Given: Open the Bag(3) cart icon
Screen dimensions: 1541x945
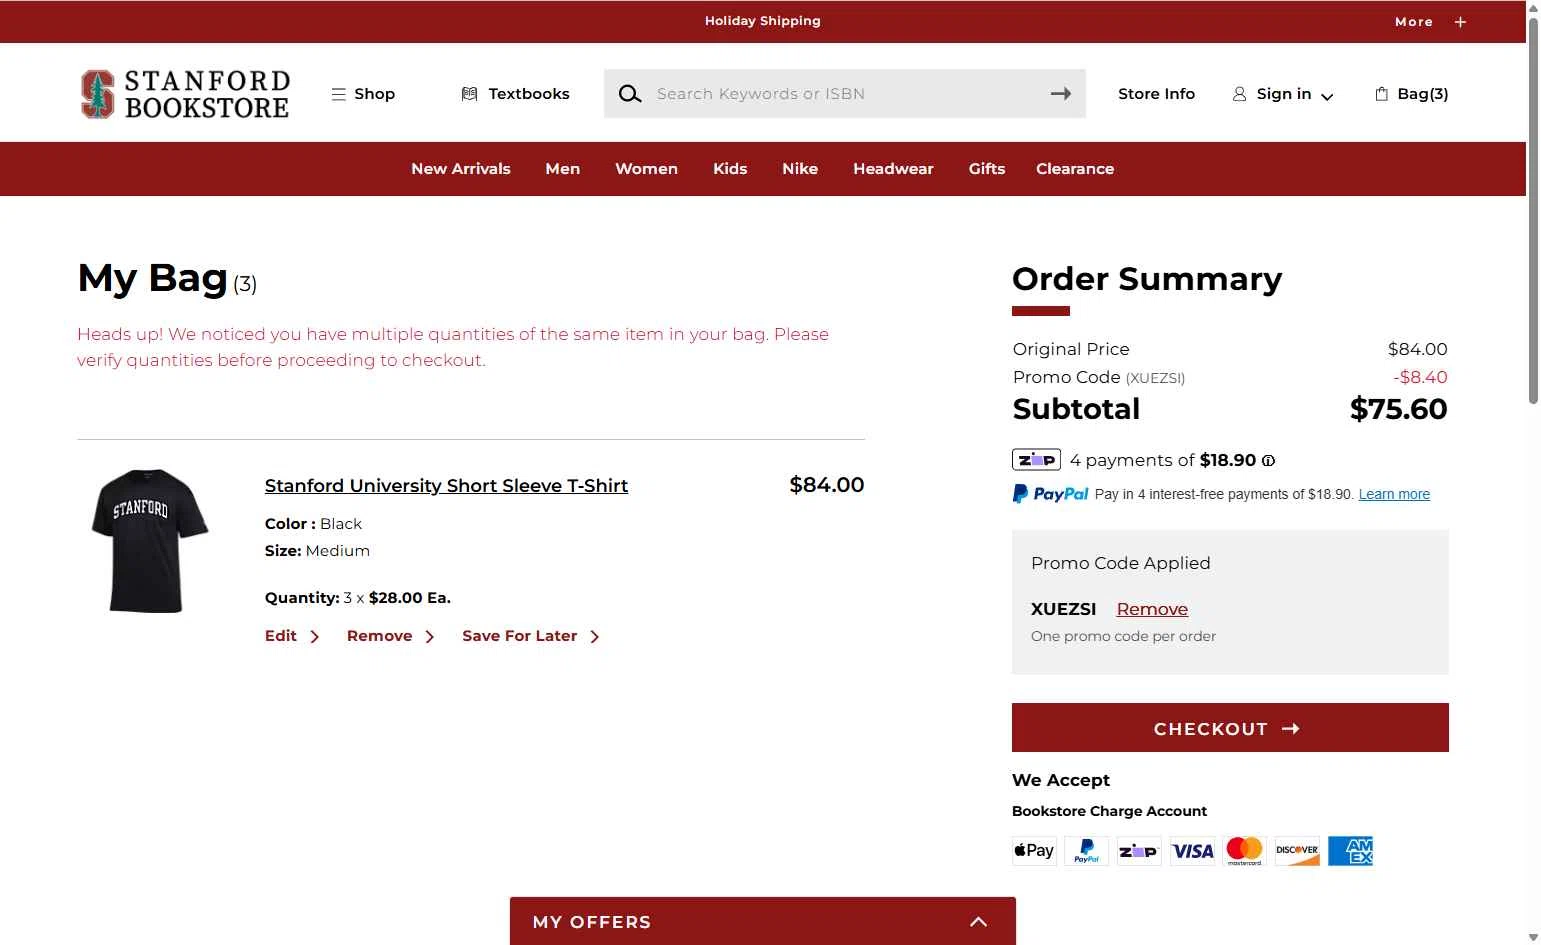Looking at the screenshot, I should [1412, 94].
